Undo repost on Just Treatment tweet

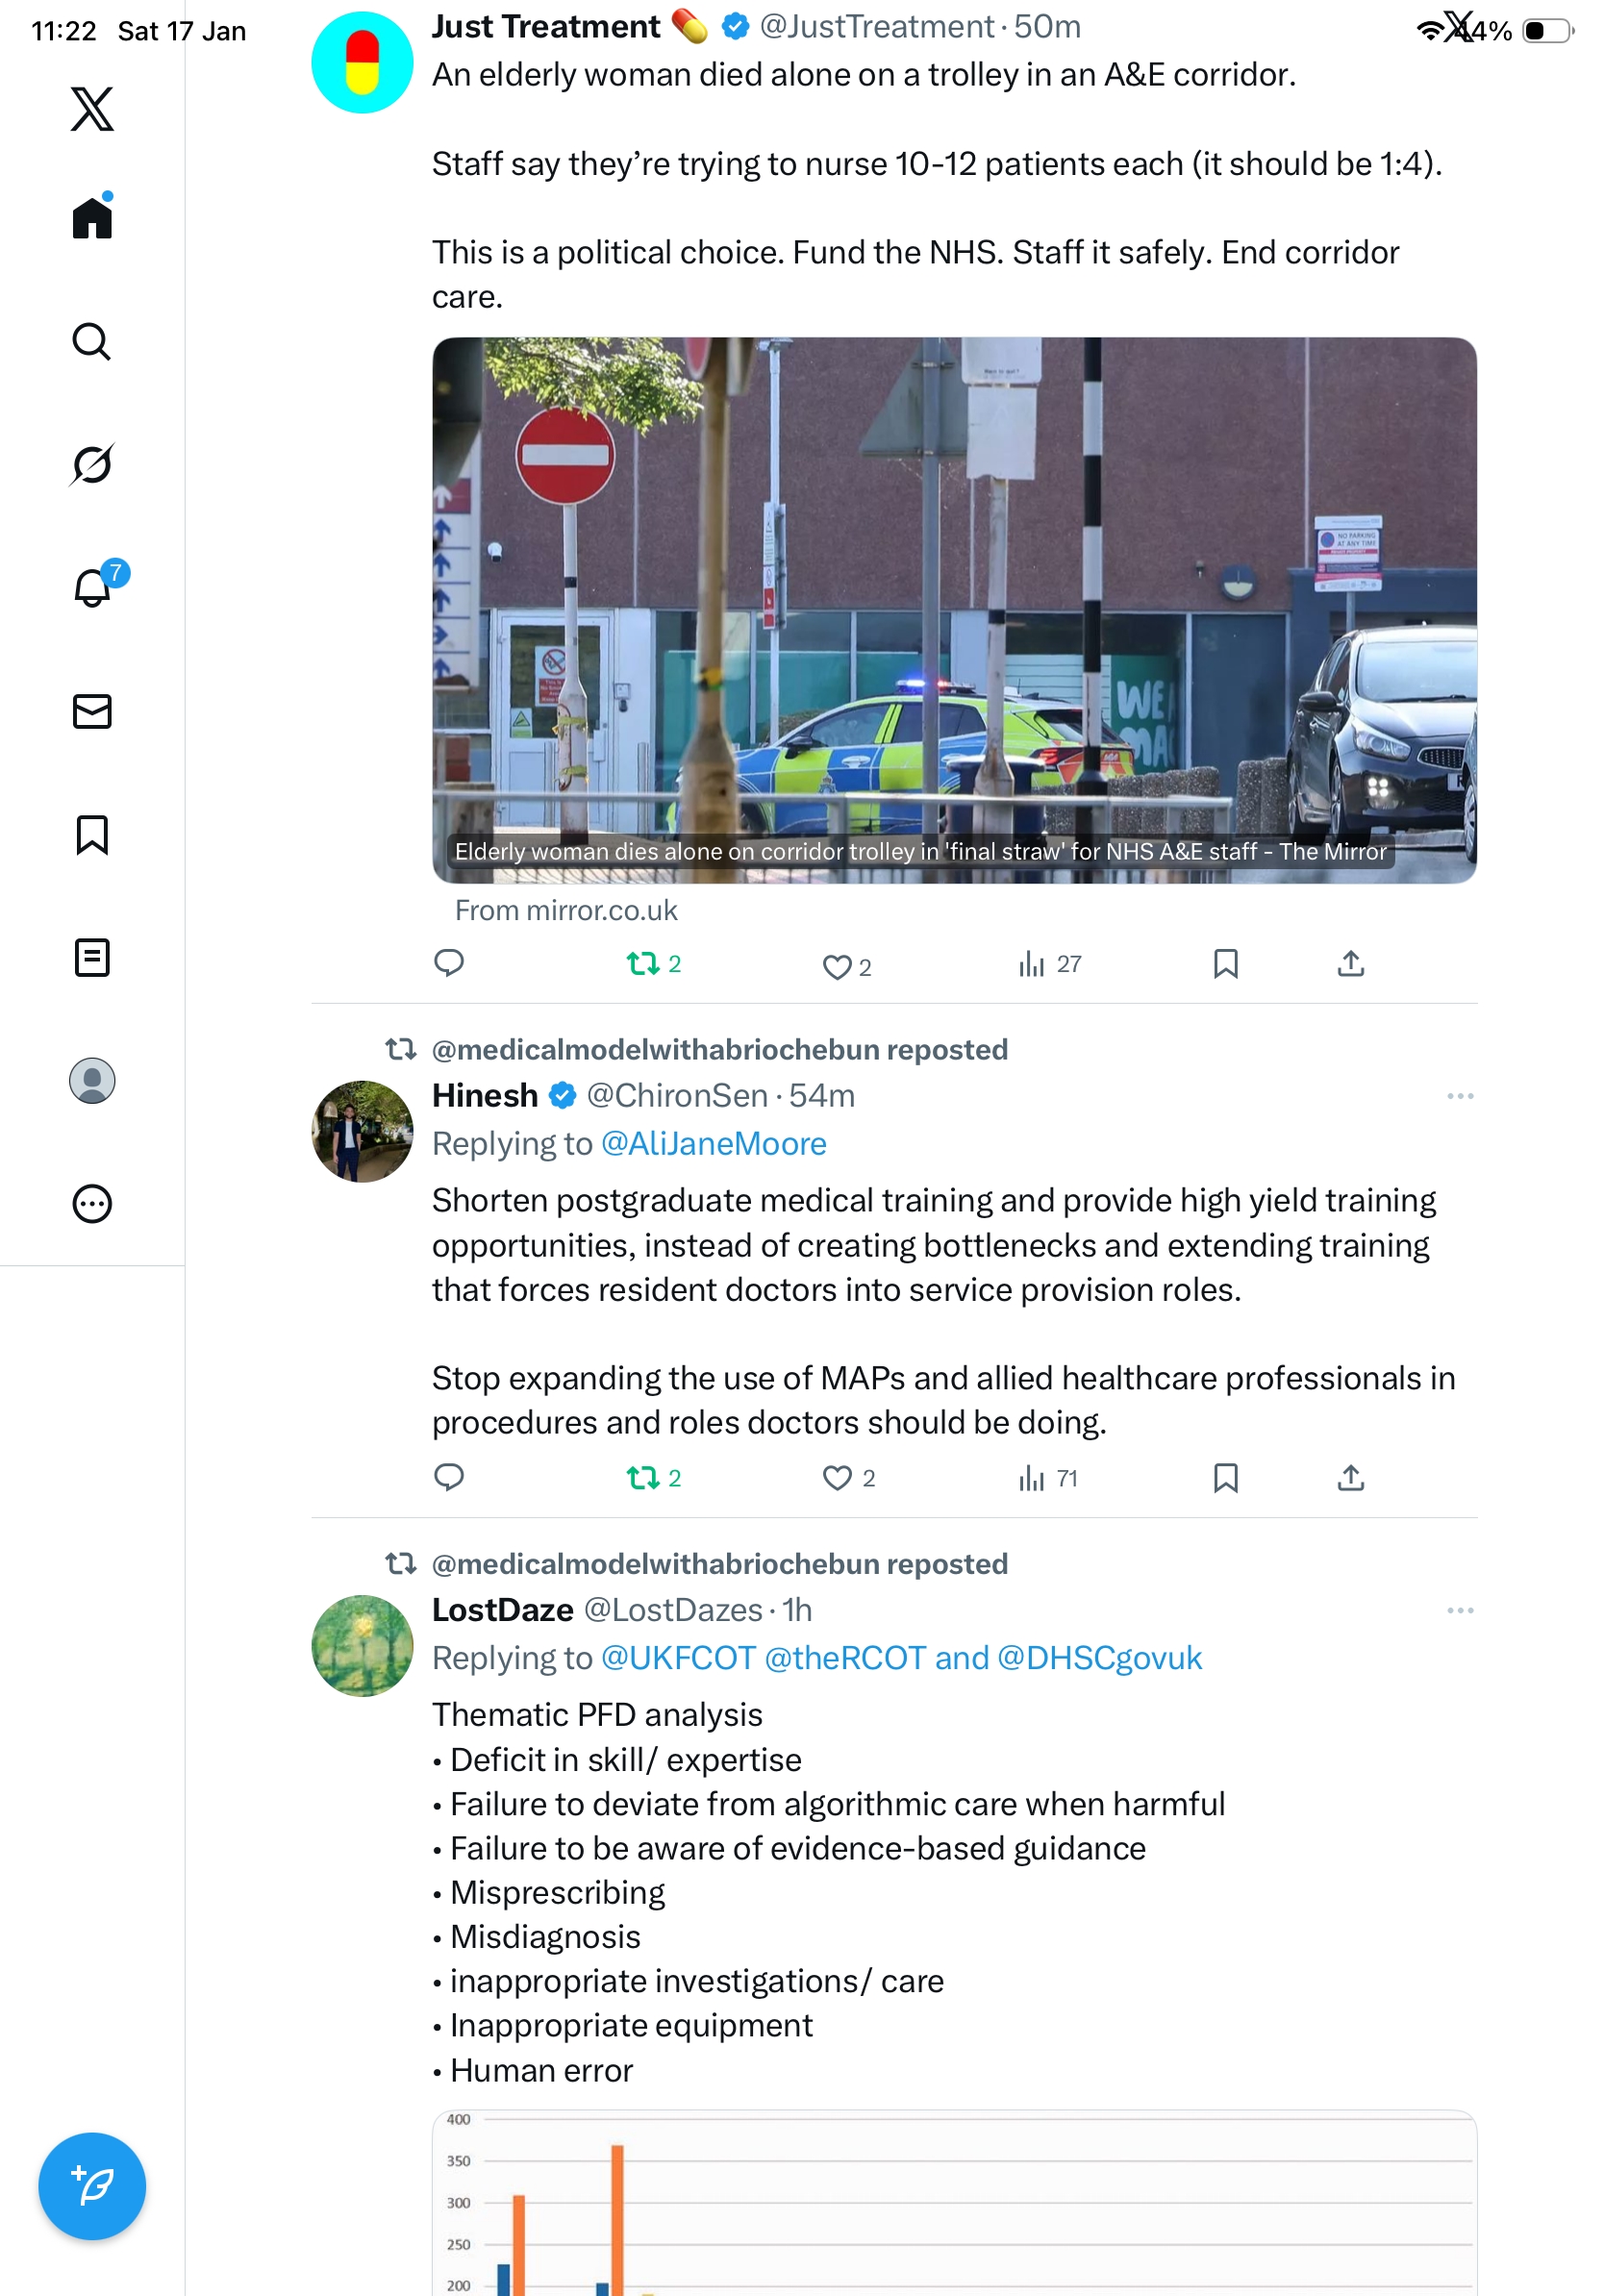pyautogui.click(x=653, y=964)
